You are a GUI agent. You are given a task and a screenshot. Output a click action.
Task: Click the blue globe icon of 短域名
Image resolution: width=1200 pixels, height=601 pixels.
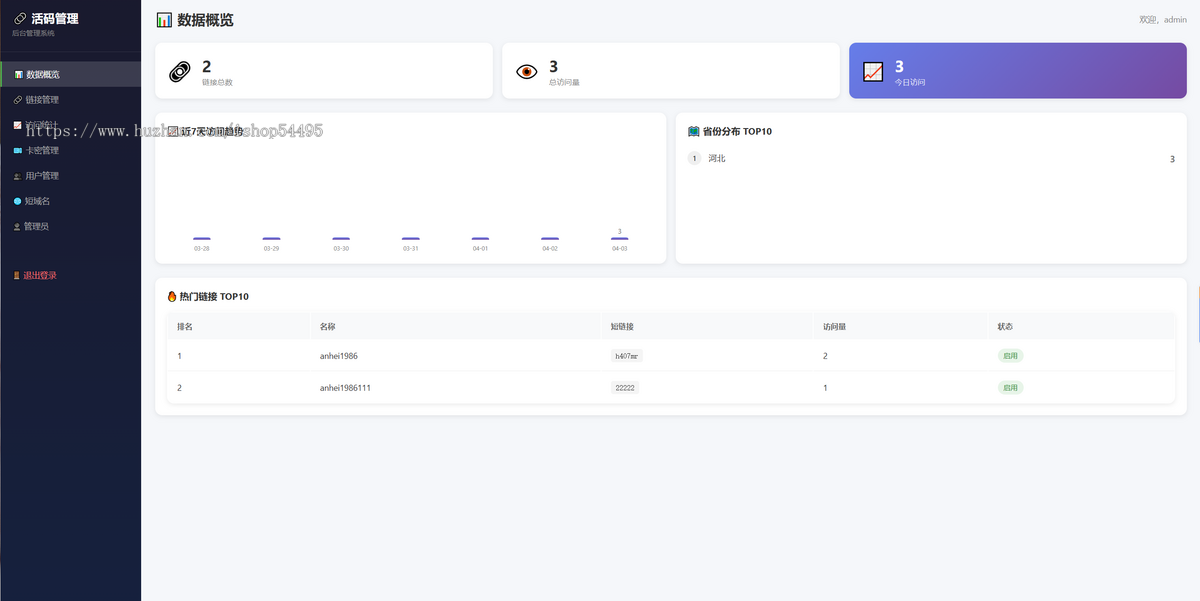(17, 201)
